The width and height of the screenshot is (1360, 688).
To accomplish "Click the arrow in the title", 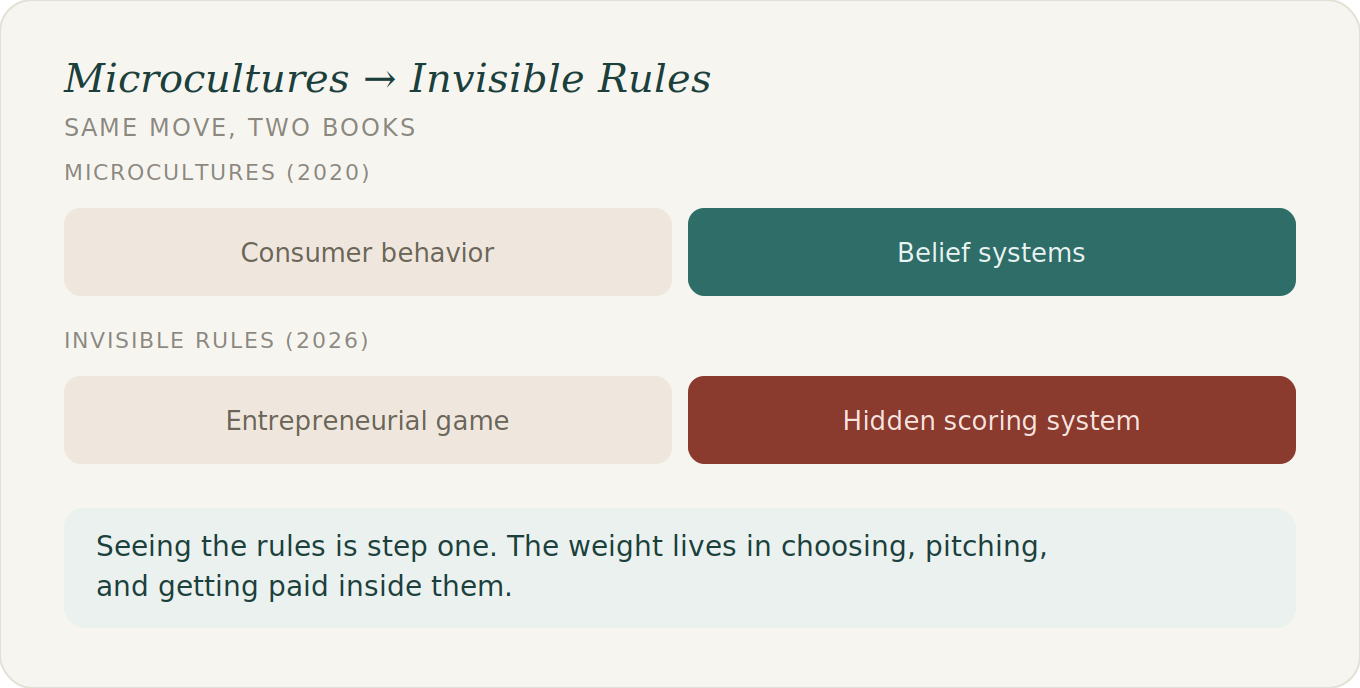I will (x=379, y=79).
